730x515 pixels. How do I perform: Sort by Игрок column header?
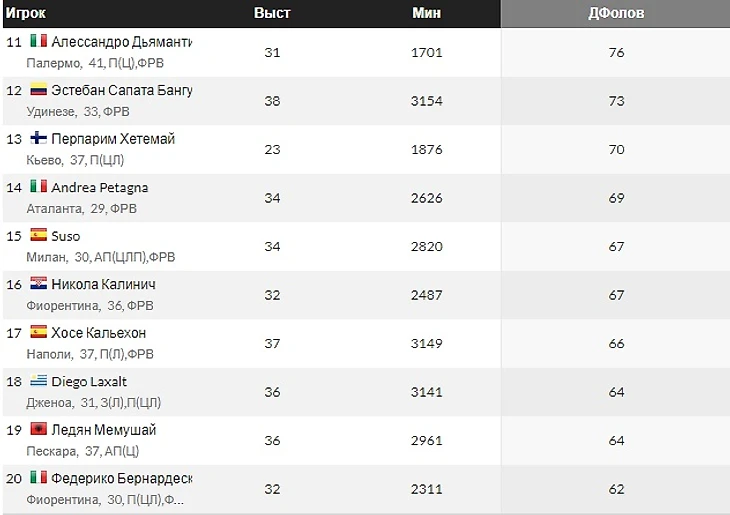(26, 13)
